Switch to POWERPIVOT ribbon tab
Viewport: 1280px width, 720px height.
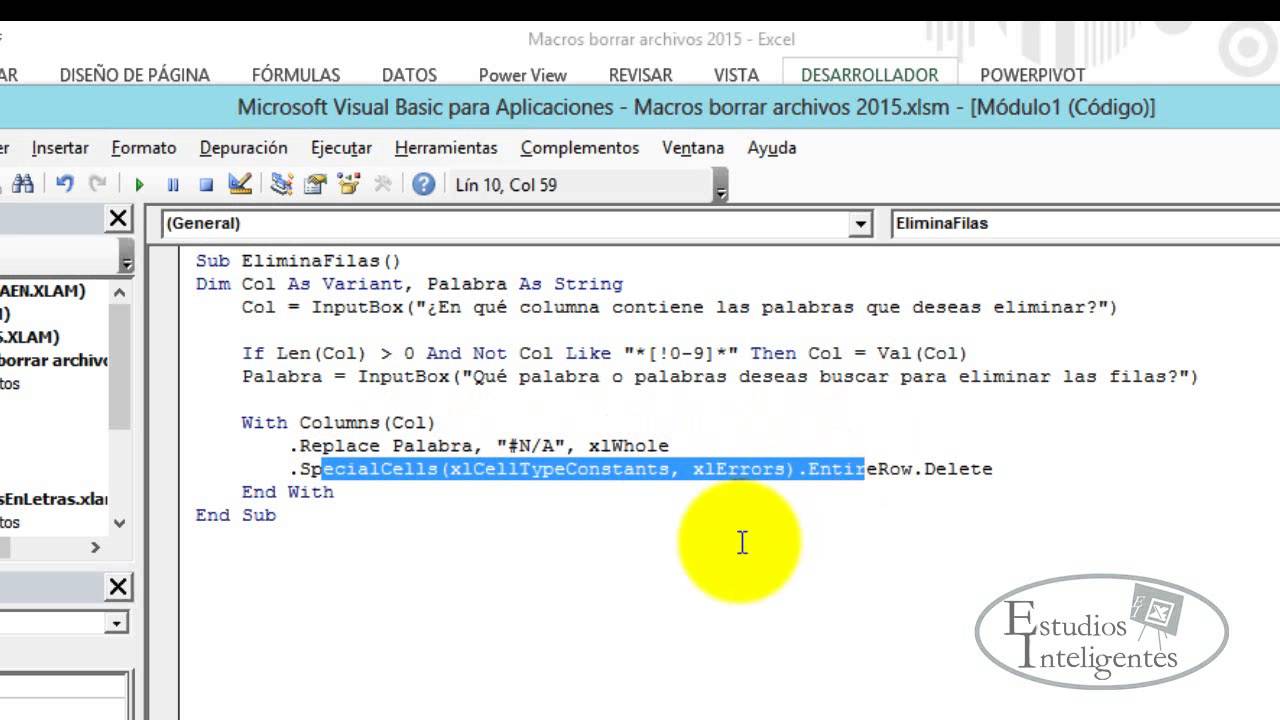1033,75
